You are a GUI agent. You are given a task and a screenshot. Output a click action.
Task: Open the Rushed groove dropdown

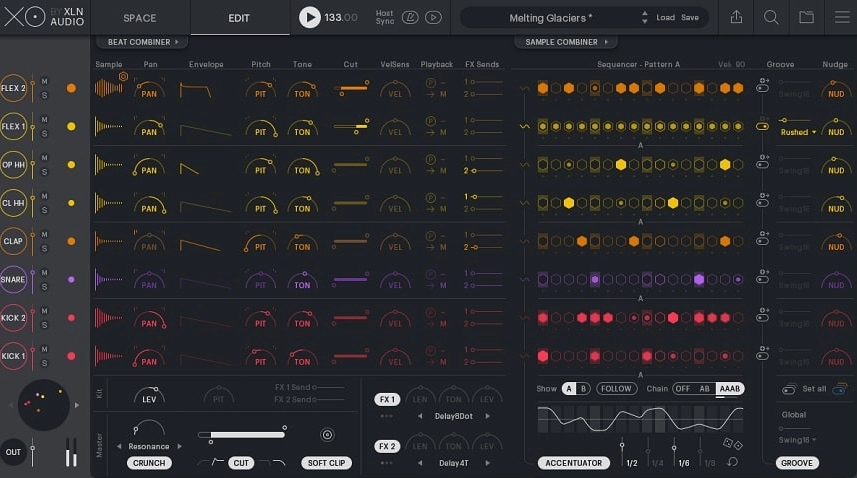pos(798,132)
